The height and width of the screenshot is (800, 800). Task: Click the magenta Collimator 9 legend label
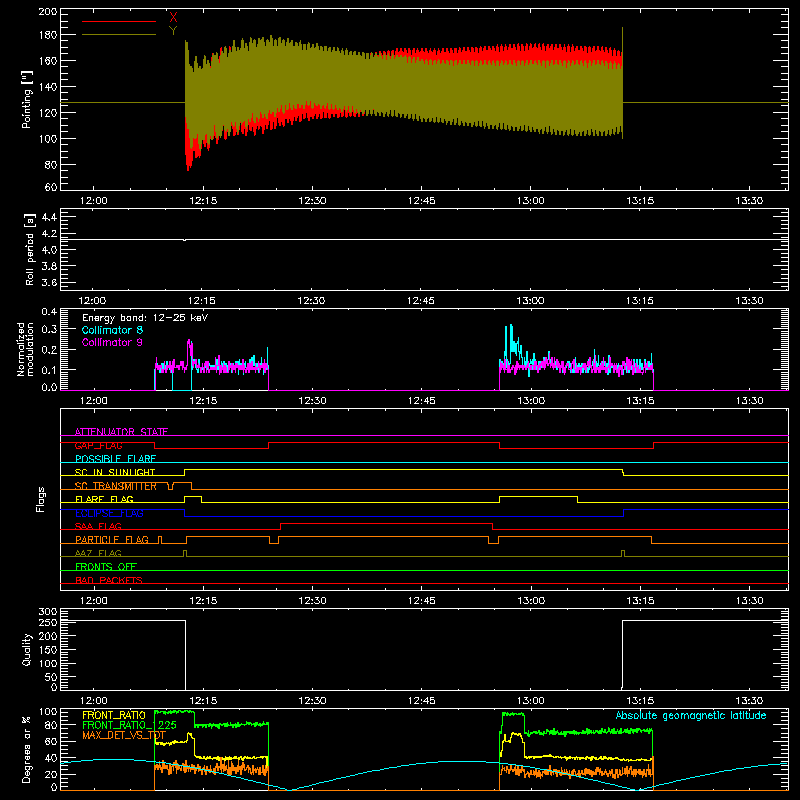pyautogui.click(x=112, y=342)
